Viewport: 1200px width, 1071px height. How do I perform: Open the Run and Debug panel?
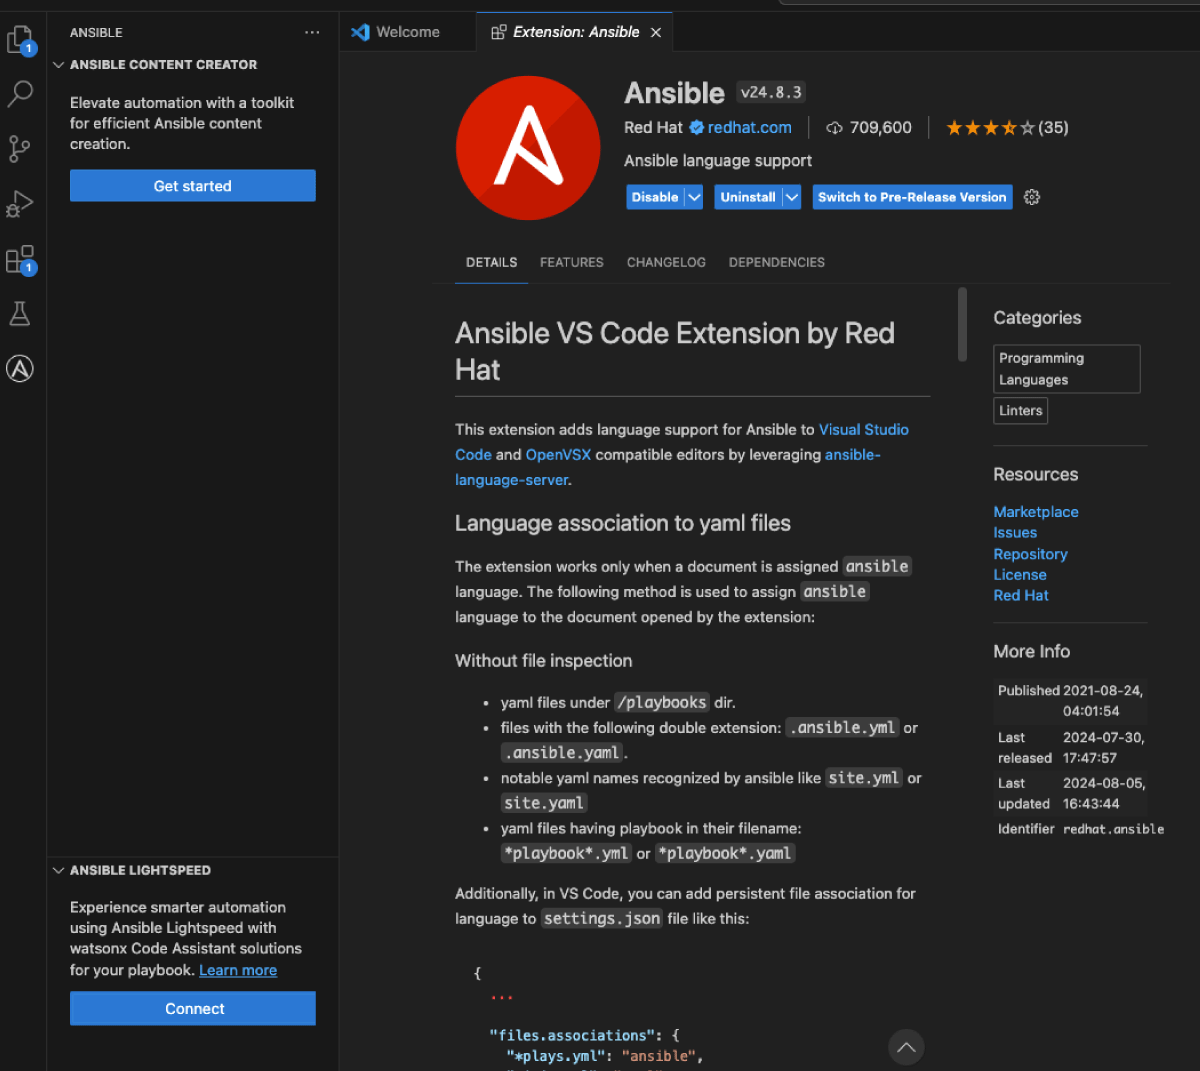pos(20,203)
